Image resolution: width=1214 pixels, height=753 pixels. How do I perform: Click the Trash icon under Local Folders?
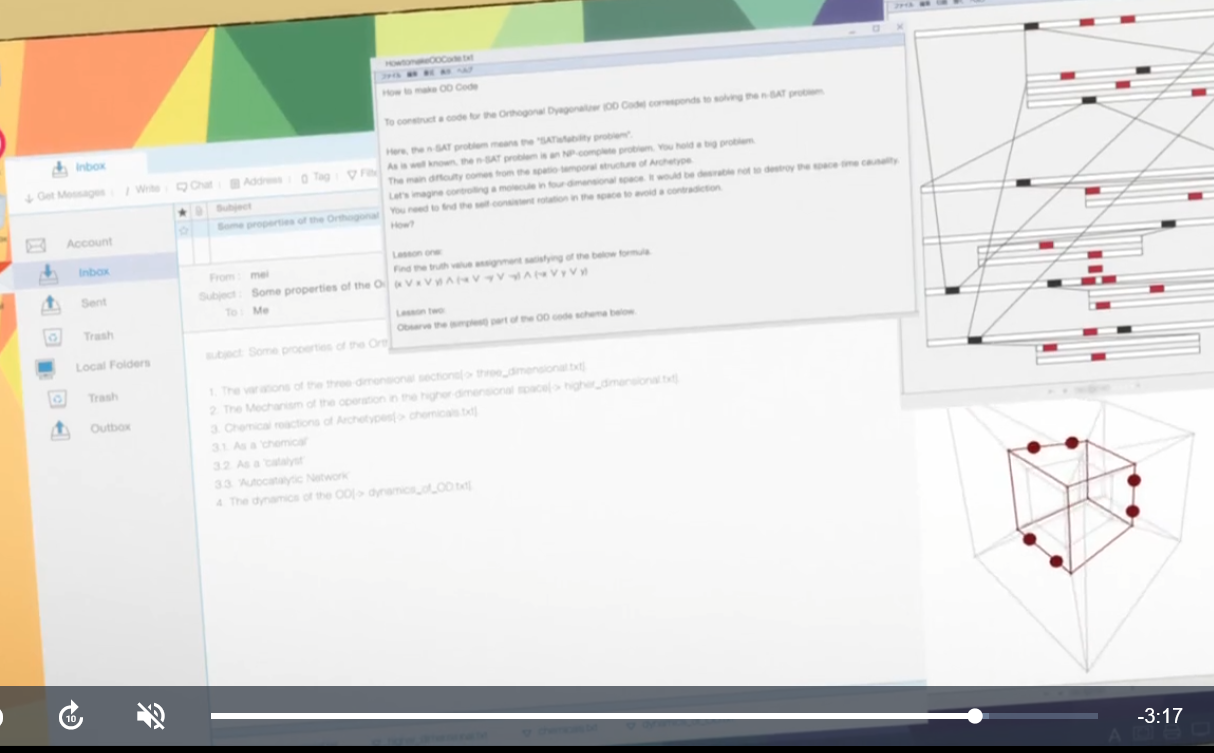coord(58,399)
